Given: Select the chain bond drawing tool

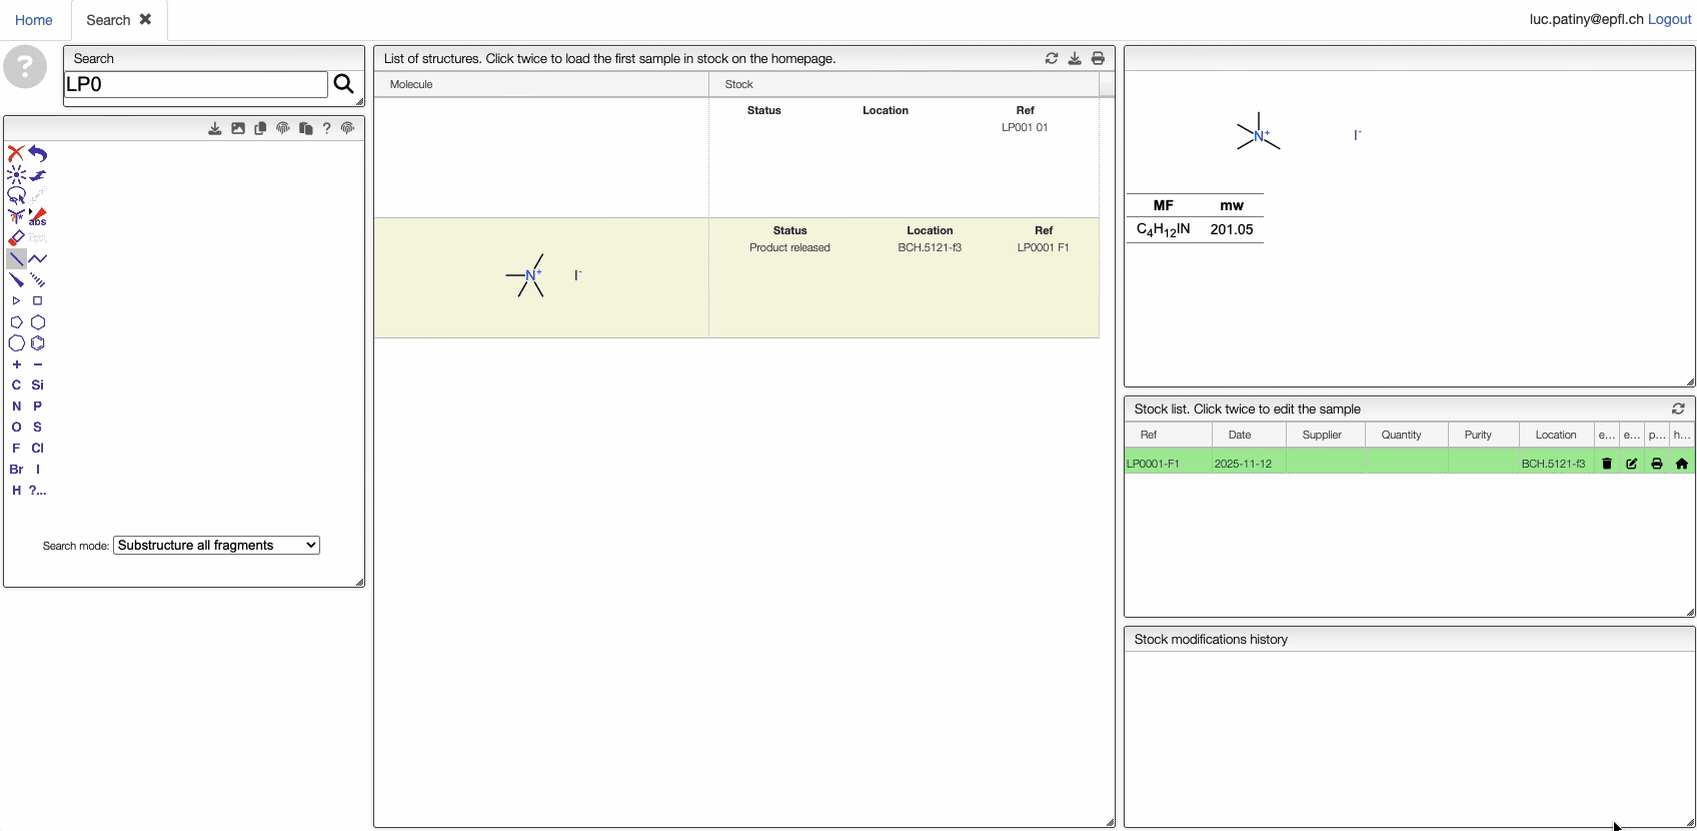Looking at the screenshot, I should (x=38, y=259).
